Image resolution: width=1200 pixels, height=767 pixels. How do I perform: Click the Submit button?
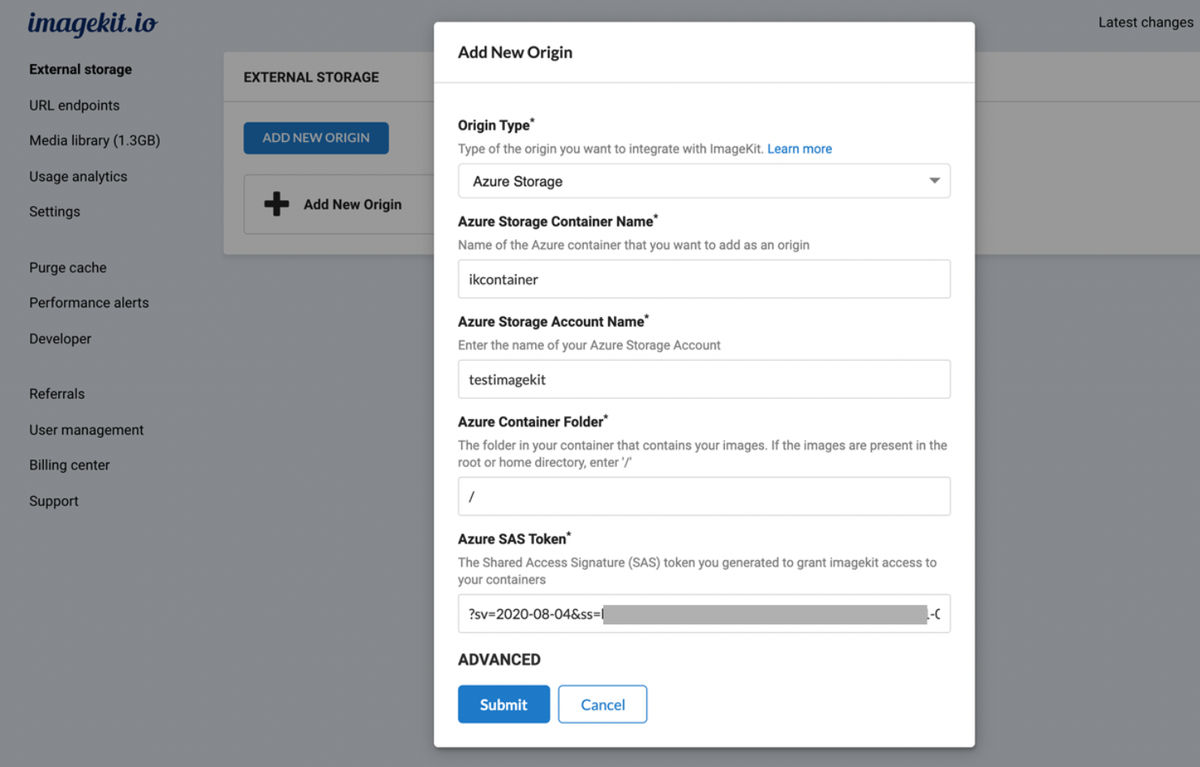[503, 704]
